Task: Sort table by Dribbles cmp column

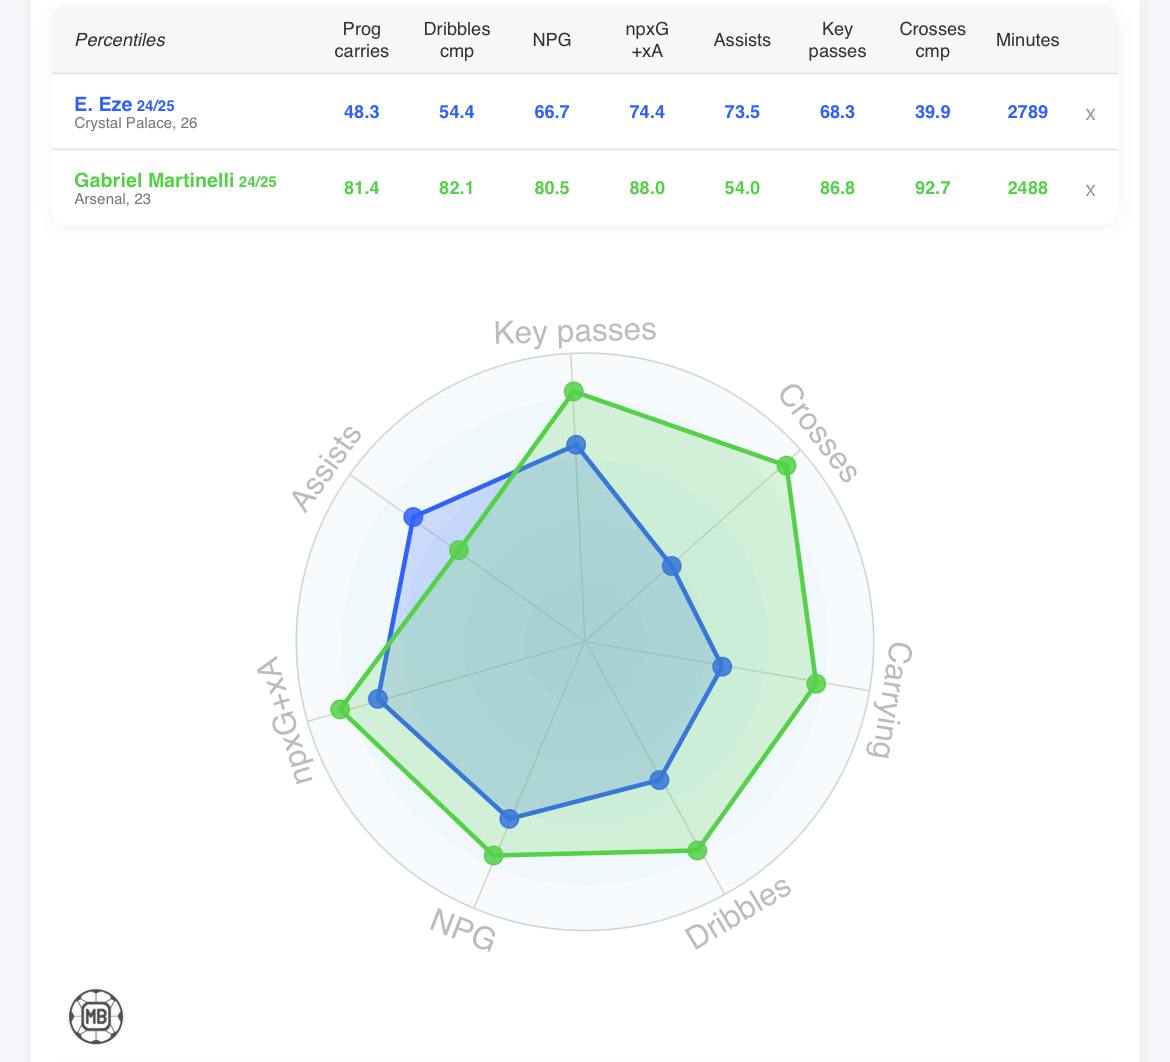Action: pyautogui.click(x=456, y=40)
